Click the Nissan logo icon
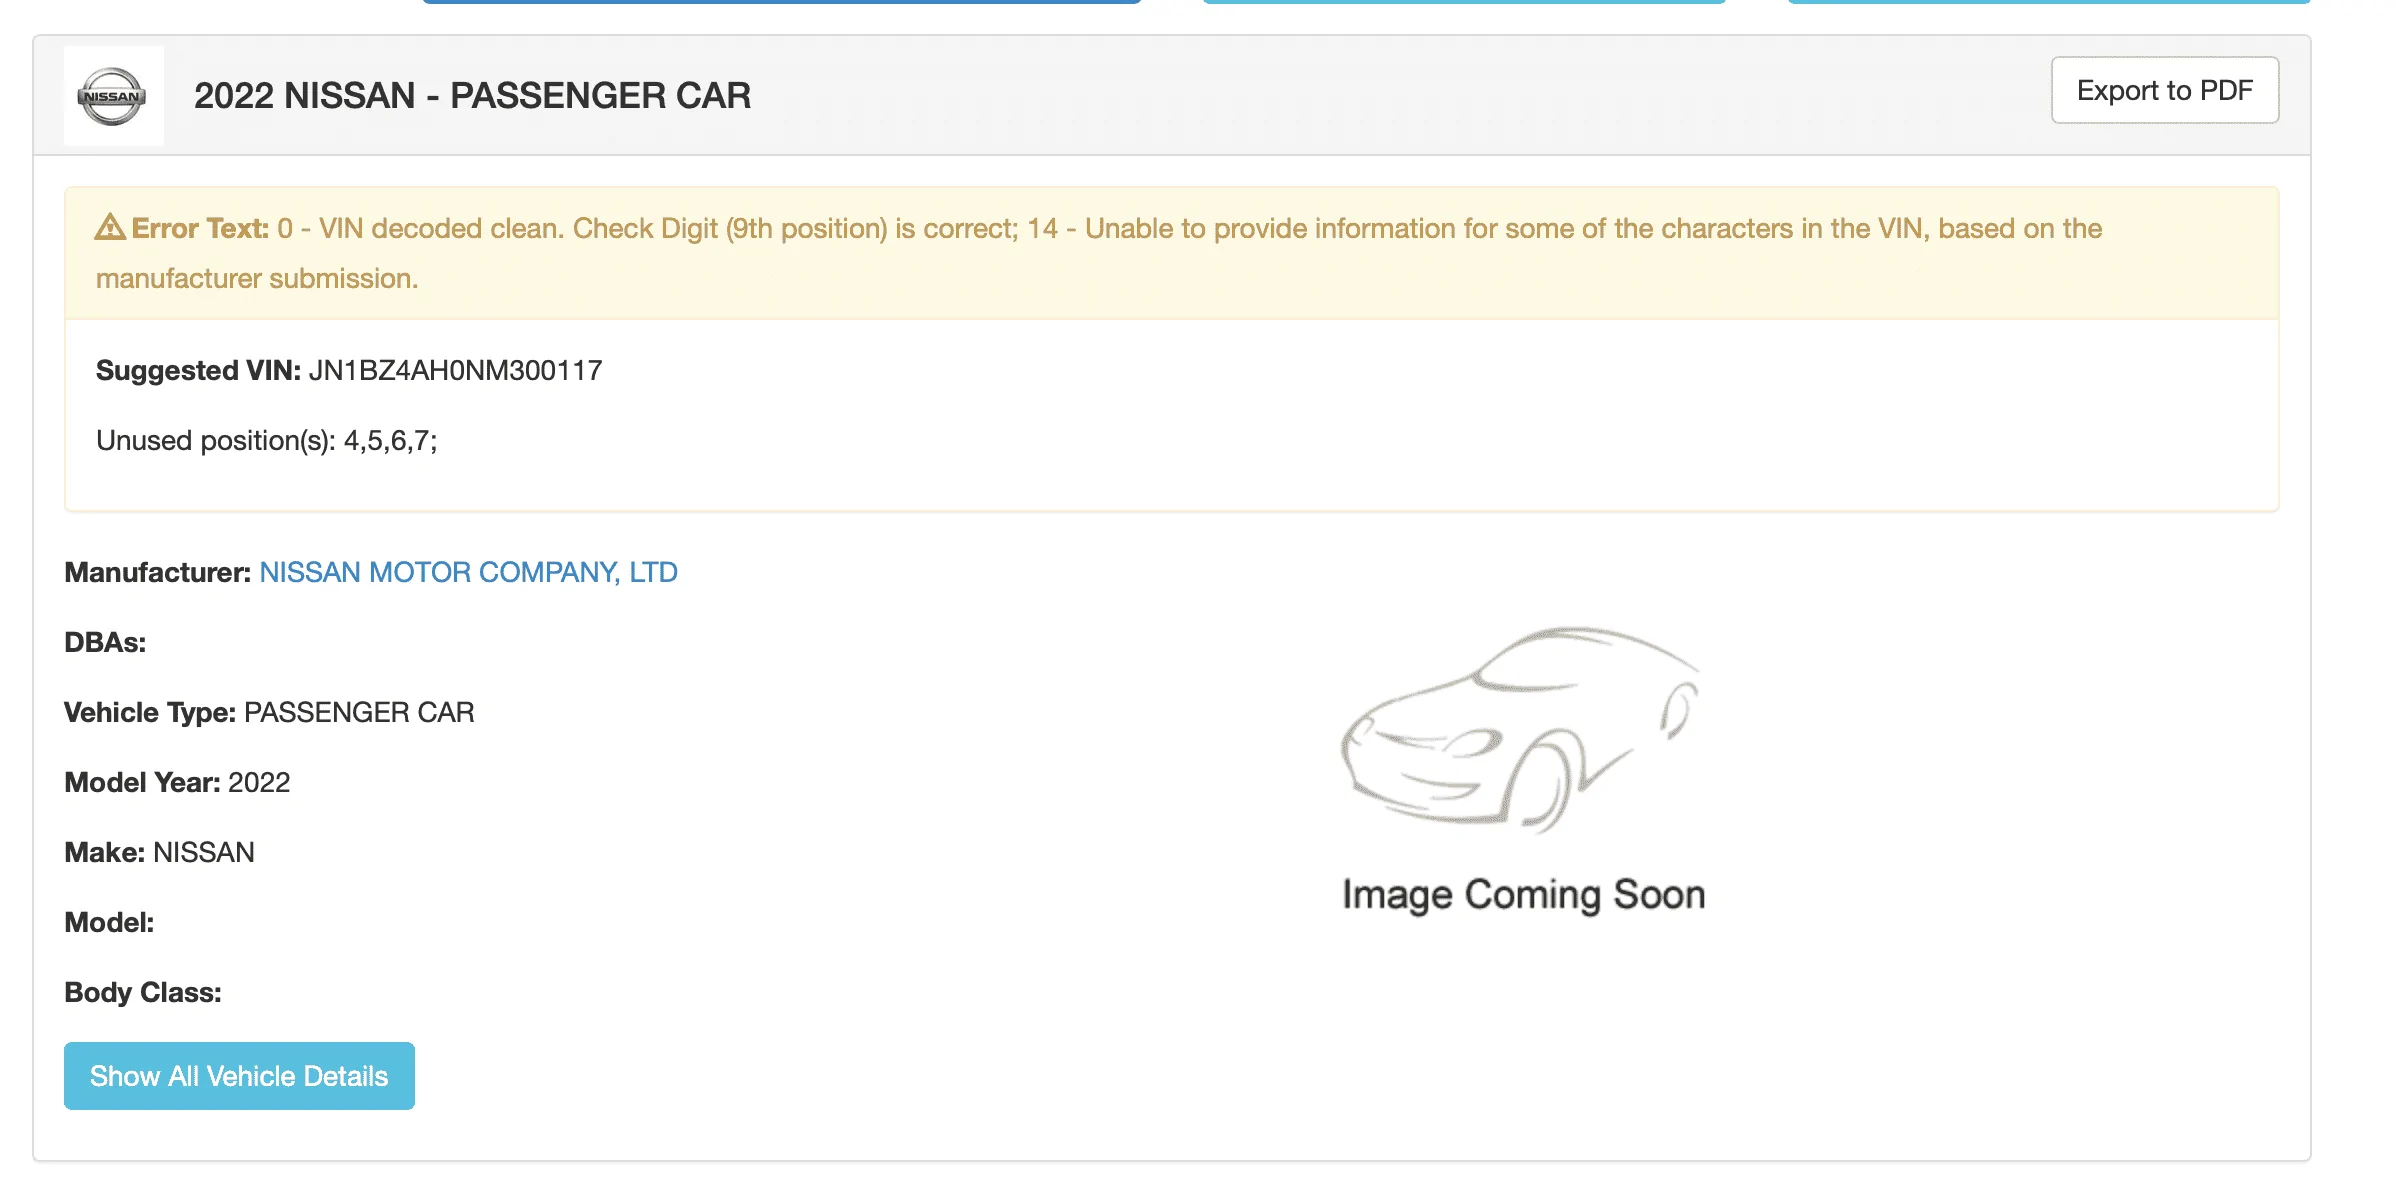Image resolution: width=2396 pixels, height=1198 pixels. pyautogui.click(x=113, y=96)
